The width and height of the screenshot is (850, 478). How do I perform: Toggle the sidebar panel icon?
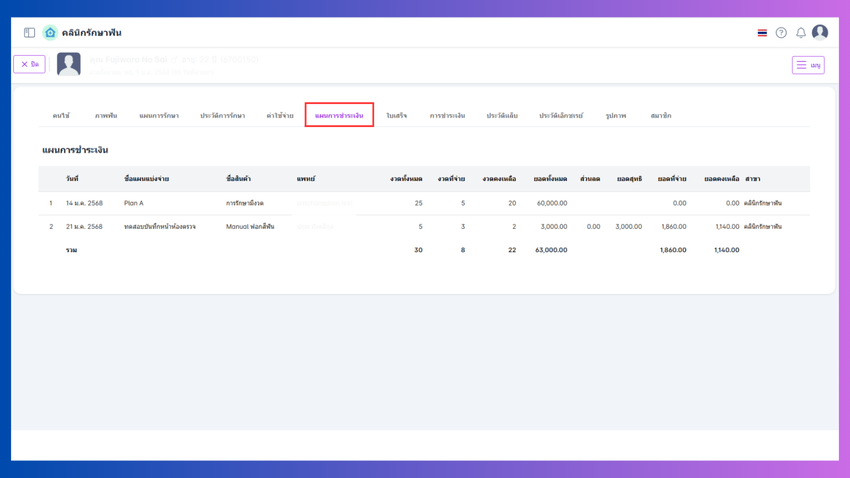point(29,33)
